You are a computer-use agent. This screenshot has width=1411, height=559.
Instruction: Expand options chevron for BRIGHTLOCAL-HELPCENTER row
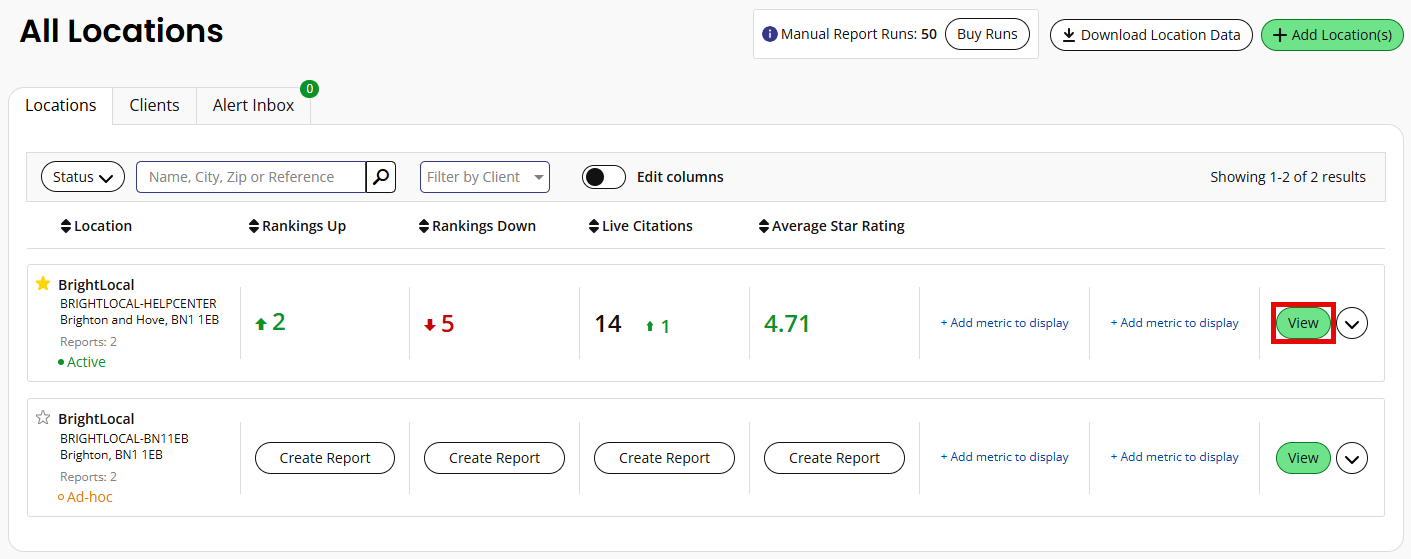(1352, 324)
